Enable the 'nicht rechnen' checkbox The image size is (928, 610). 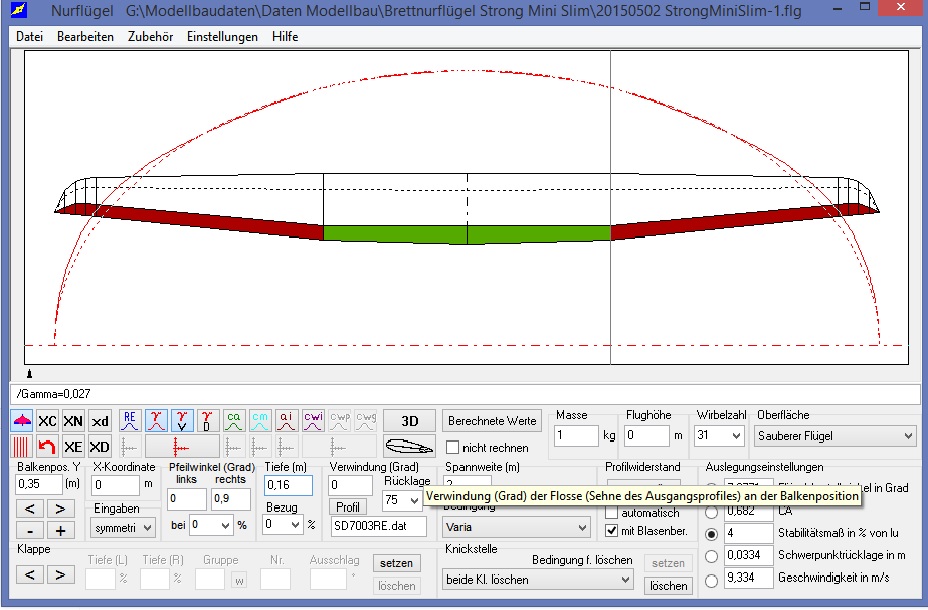tap(453, 448)
